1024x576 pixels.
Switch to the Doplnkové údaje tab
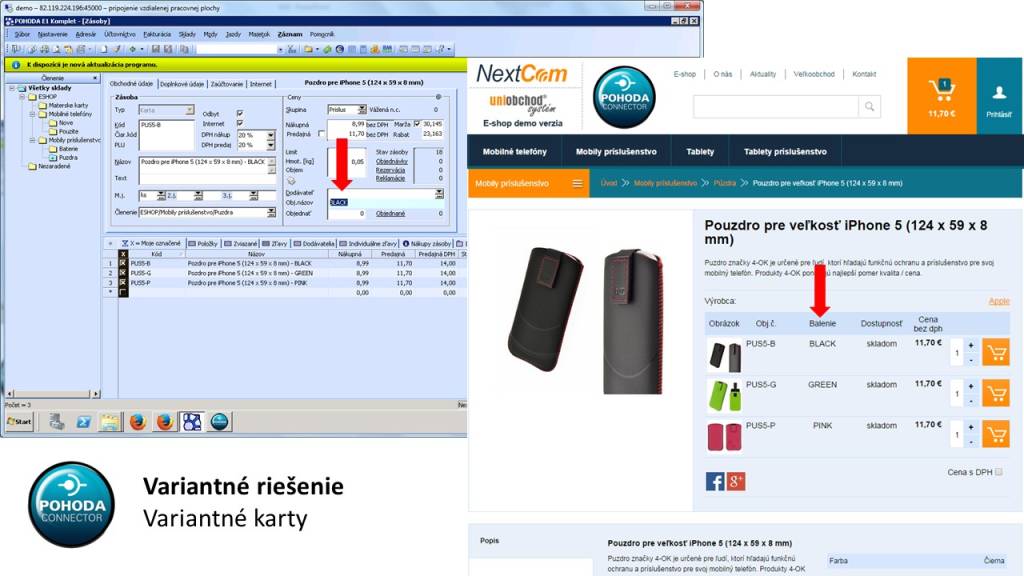[182, 84]
